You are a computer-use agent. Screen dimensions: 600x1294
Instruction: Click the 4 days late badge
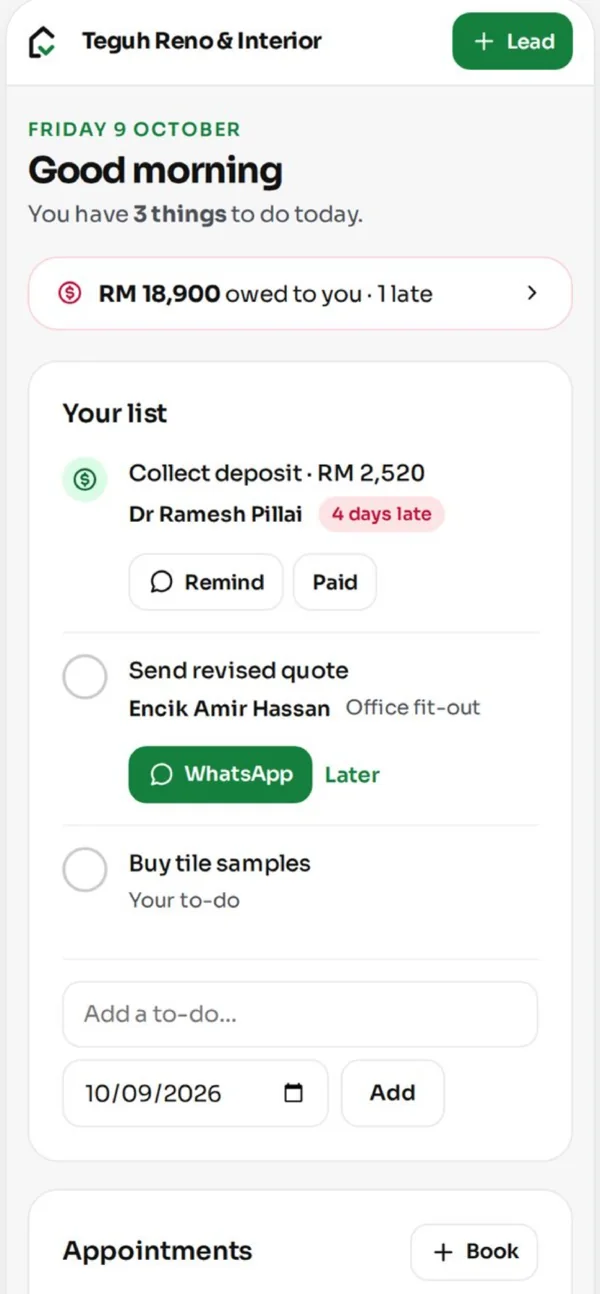[382, 515]
